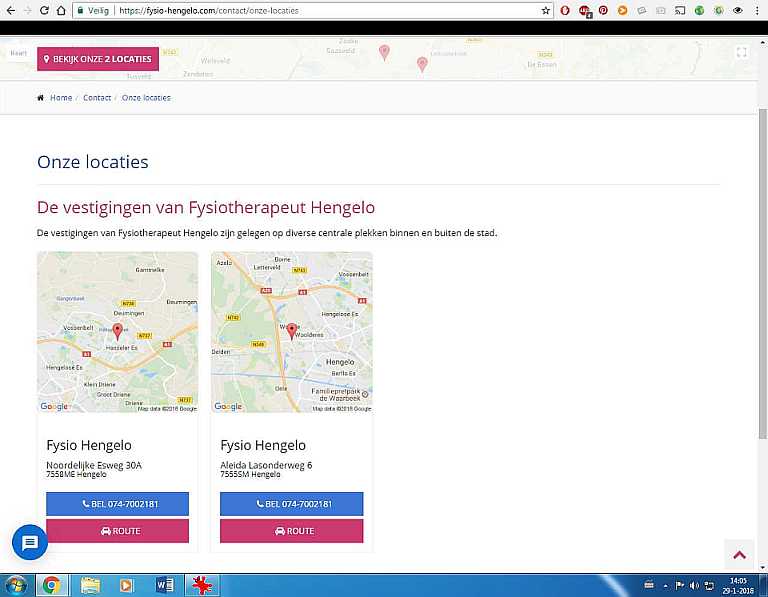768x597 pixels.
Task: Show hidden system tray icons
Action: coord(666,586)
